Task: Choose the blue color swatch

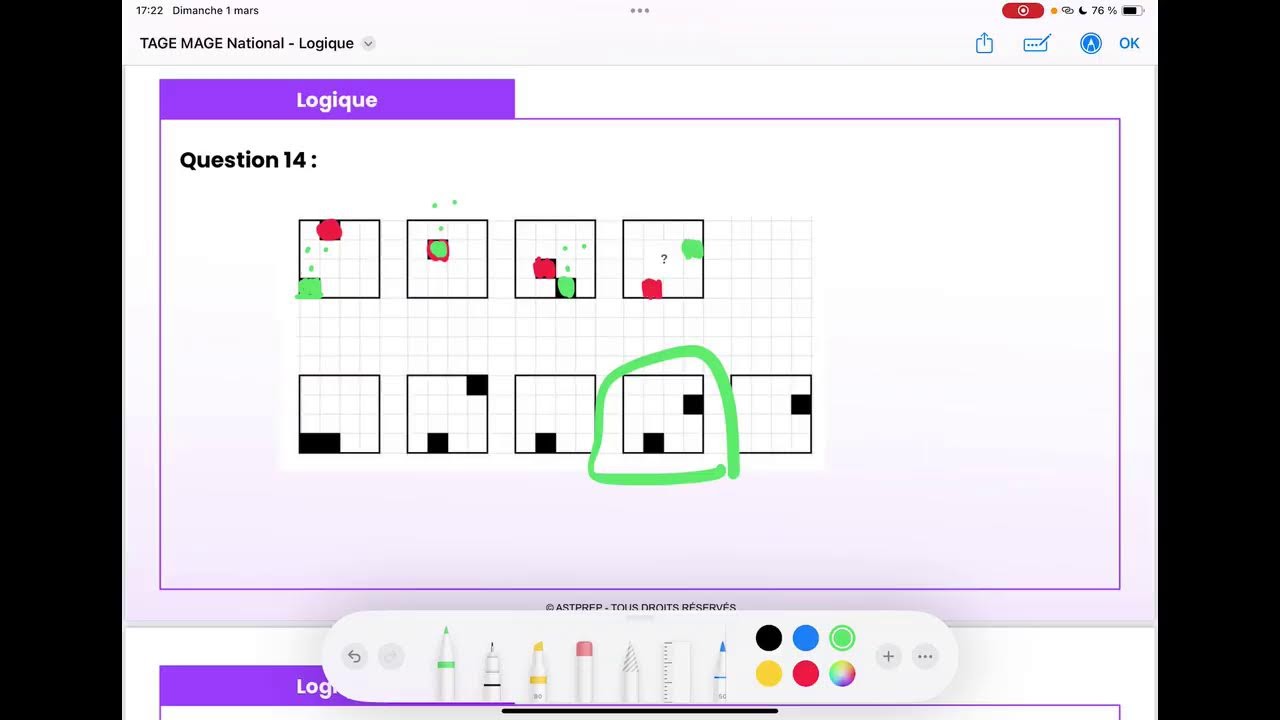Action: 806,638
